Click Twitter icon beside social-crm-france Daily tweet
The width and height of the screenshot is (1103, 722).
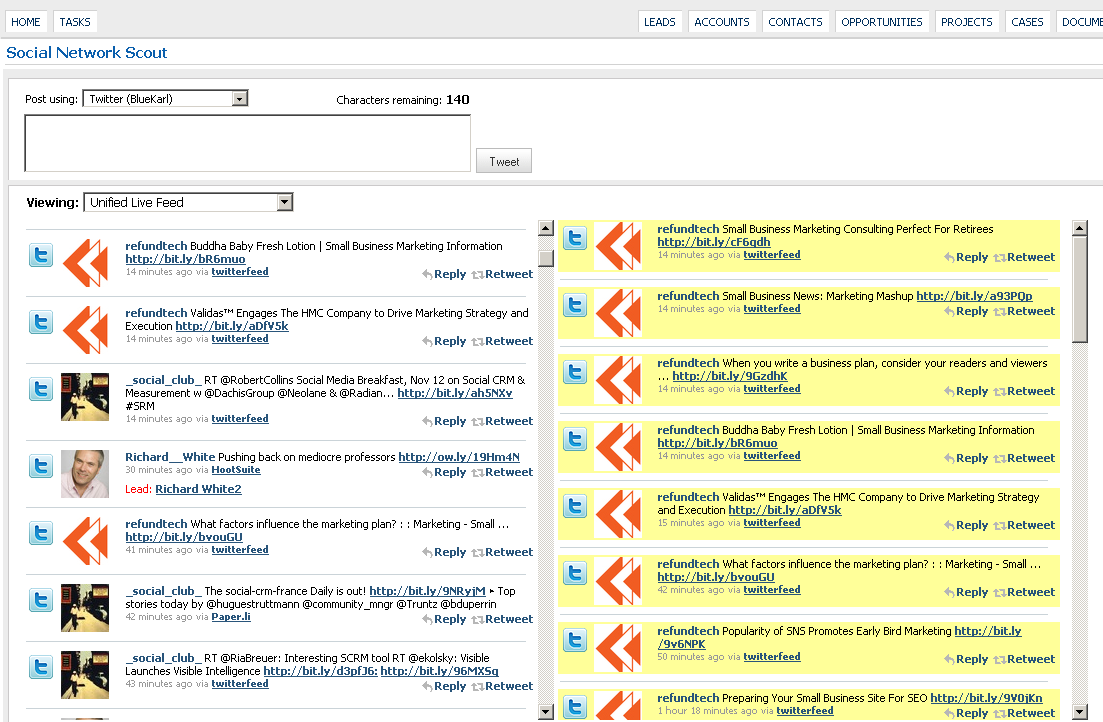pos(41,600)
